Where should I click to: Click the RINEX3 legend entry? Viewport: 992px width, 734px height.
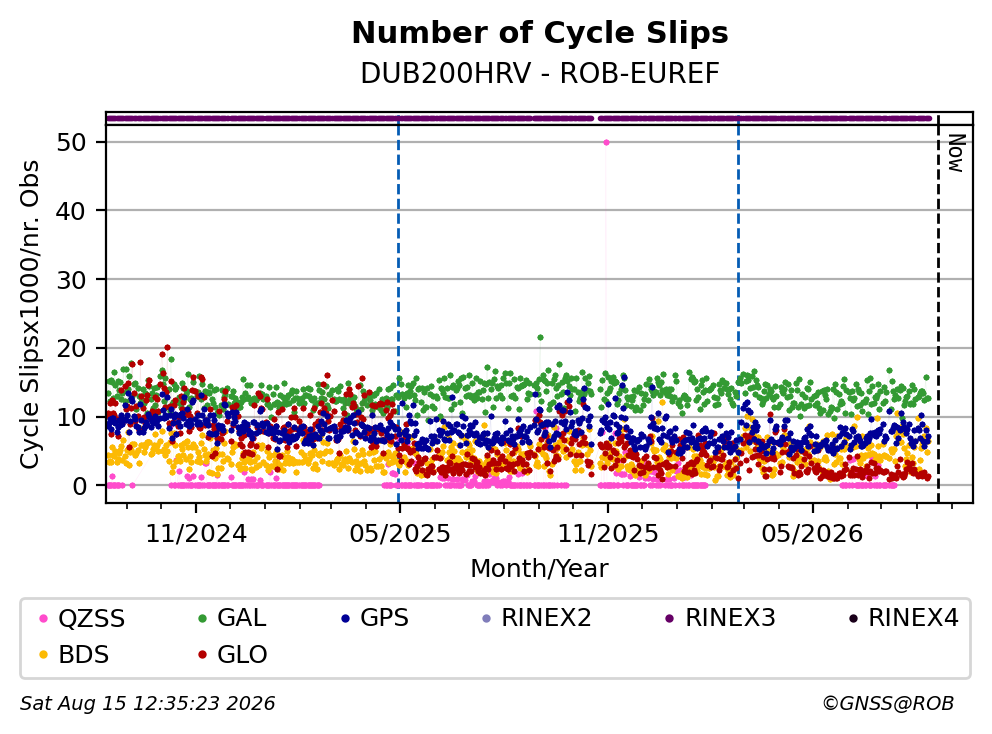721,618
